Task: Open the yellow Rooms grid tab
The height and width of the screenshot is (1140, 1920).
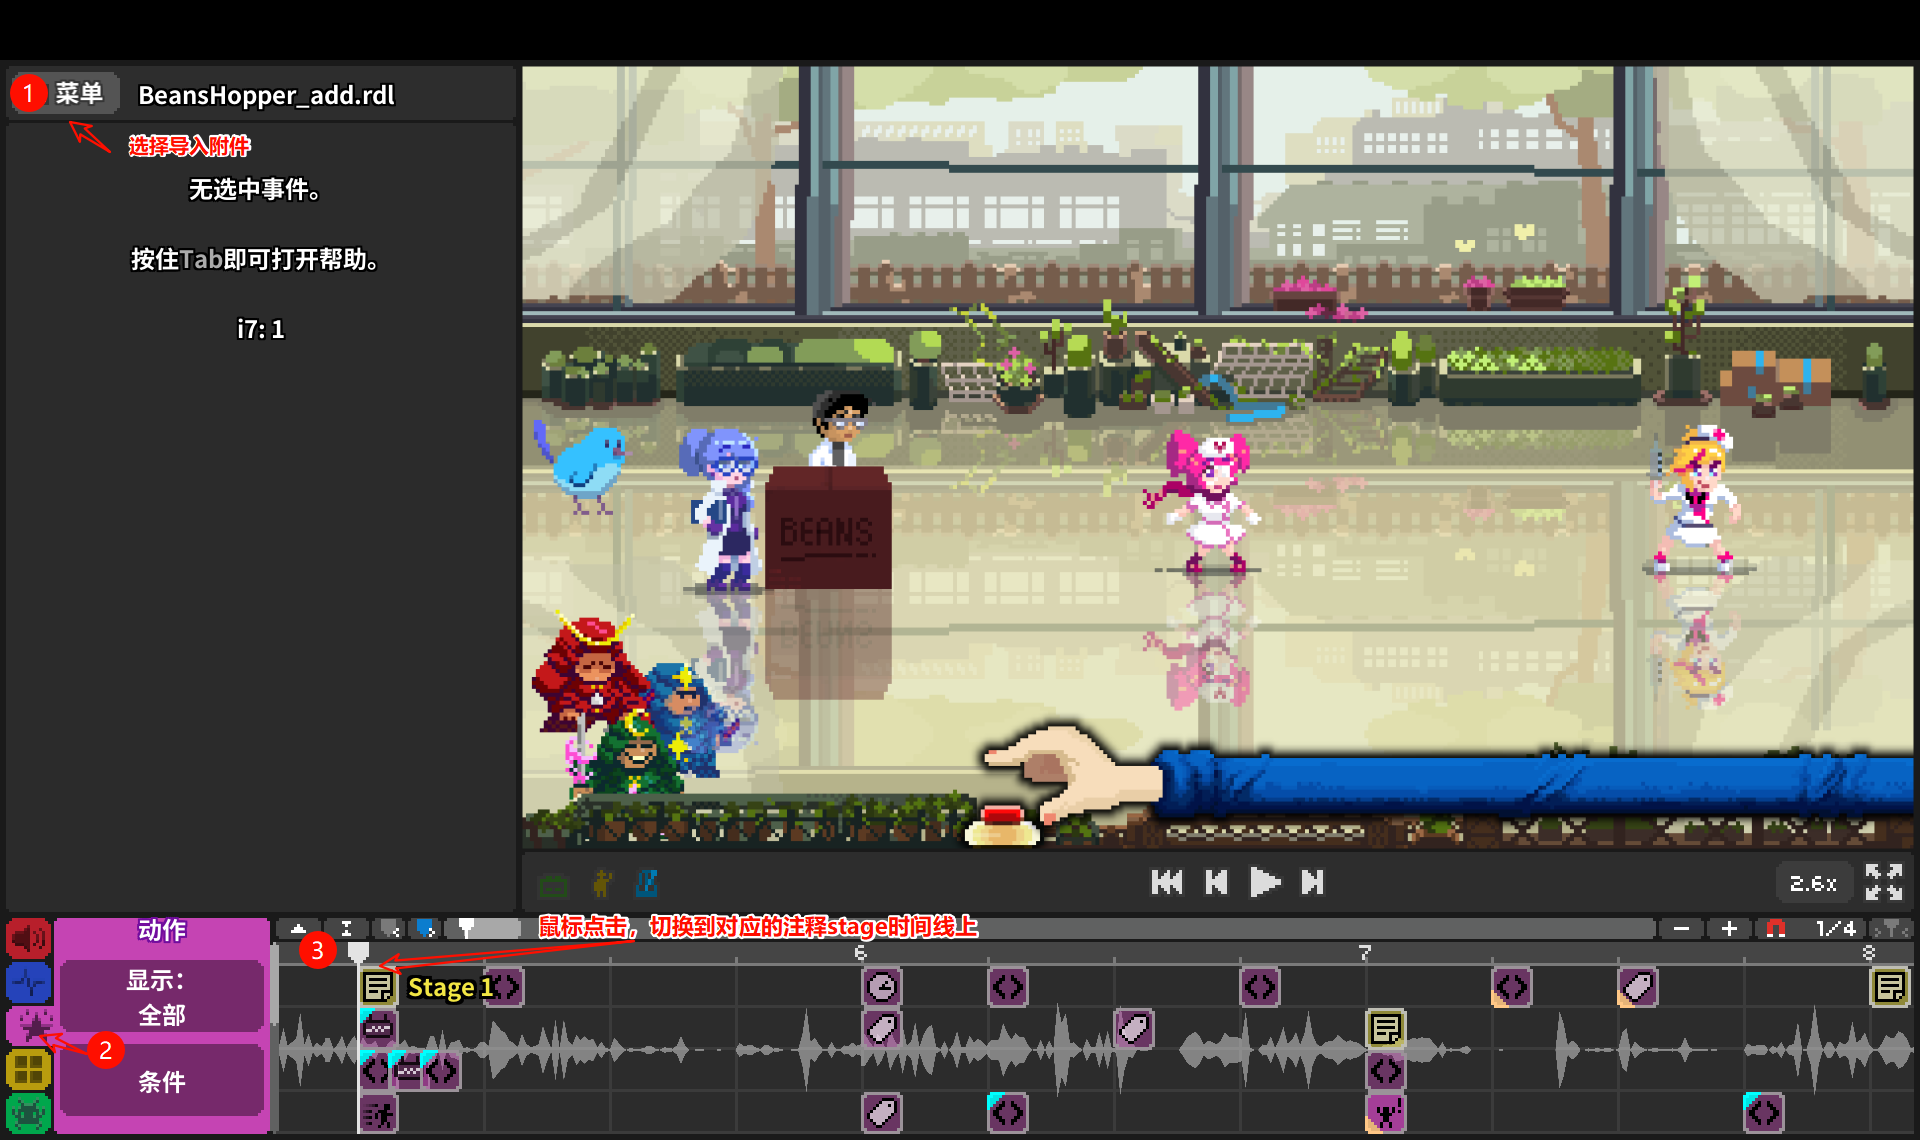Action: 29,1070
